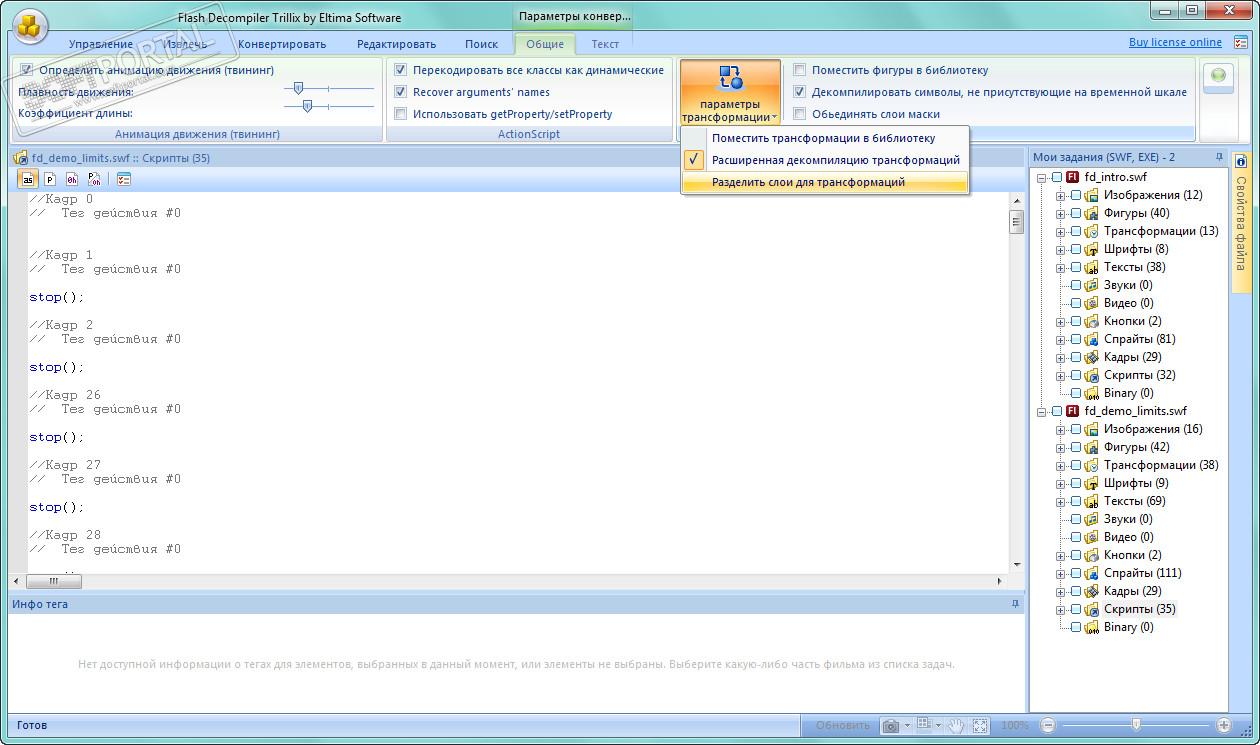Click the script view vertical scrollbar down arrow
This screenshot has height=745, width=1260.
click(1016, 565)
